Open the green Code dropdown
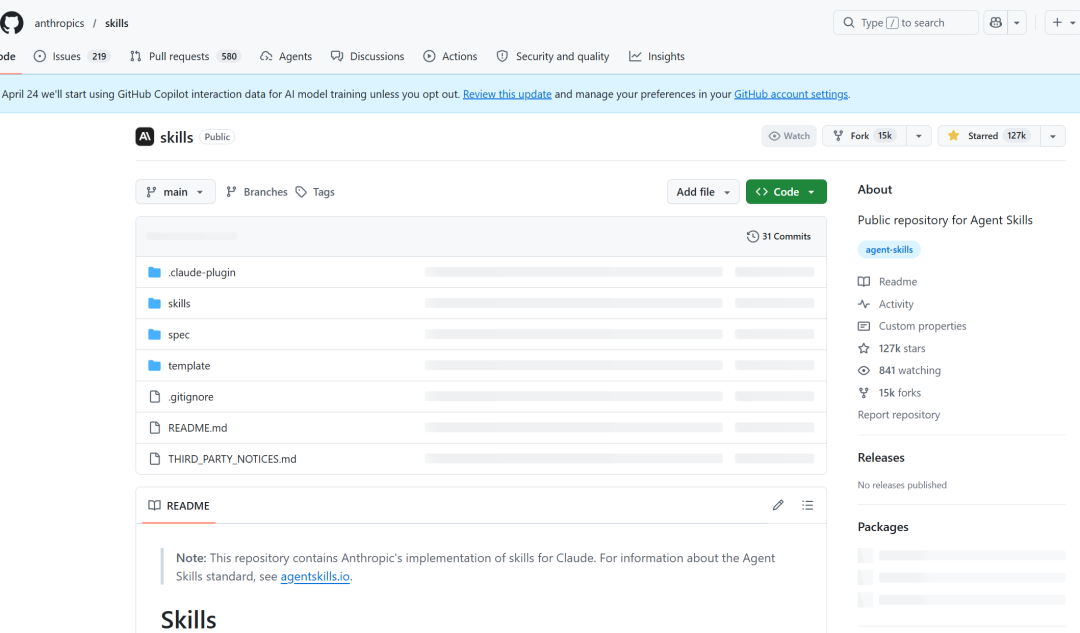Screen dimensions: 1080x633 [x=786, y=191]
